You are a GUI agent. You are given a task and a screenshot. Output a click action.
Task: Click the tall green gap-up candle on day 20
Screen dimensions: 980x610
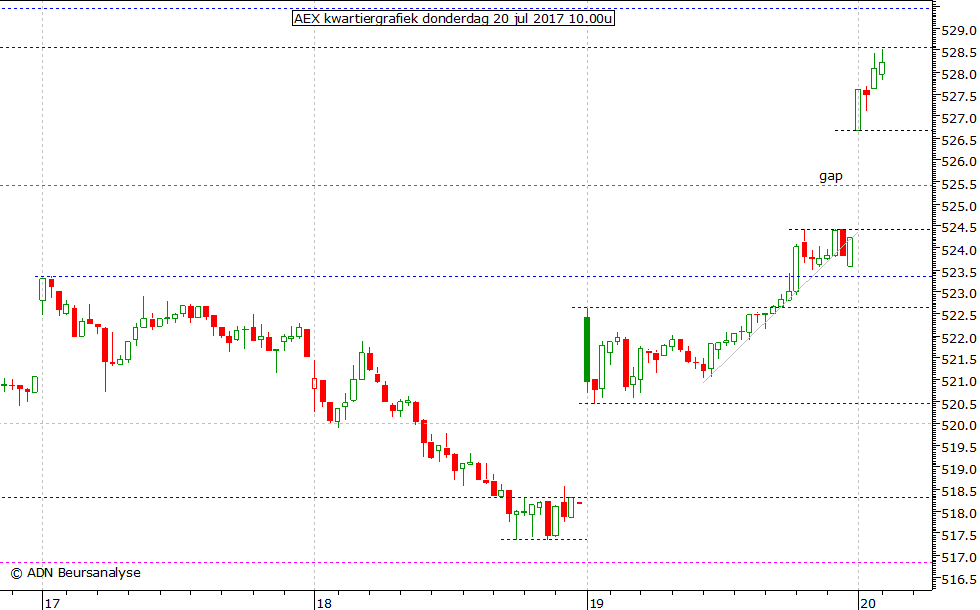click(858, 109)
